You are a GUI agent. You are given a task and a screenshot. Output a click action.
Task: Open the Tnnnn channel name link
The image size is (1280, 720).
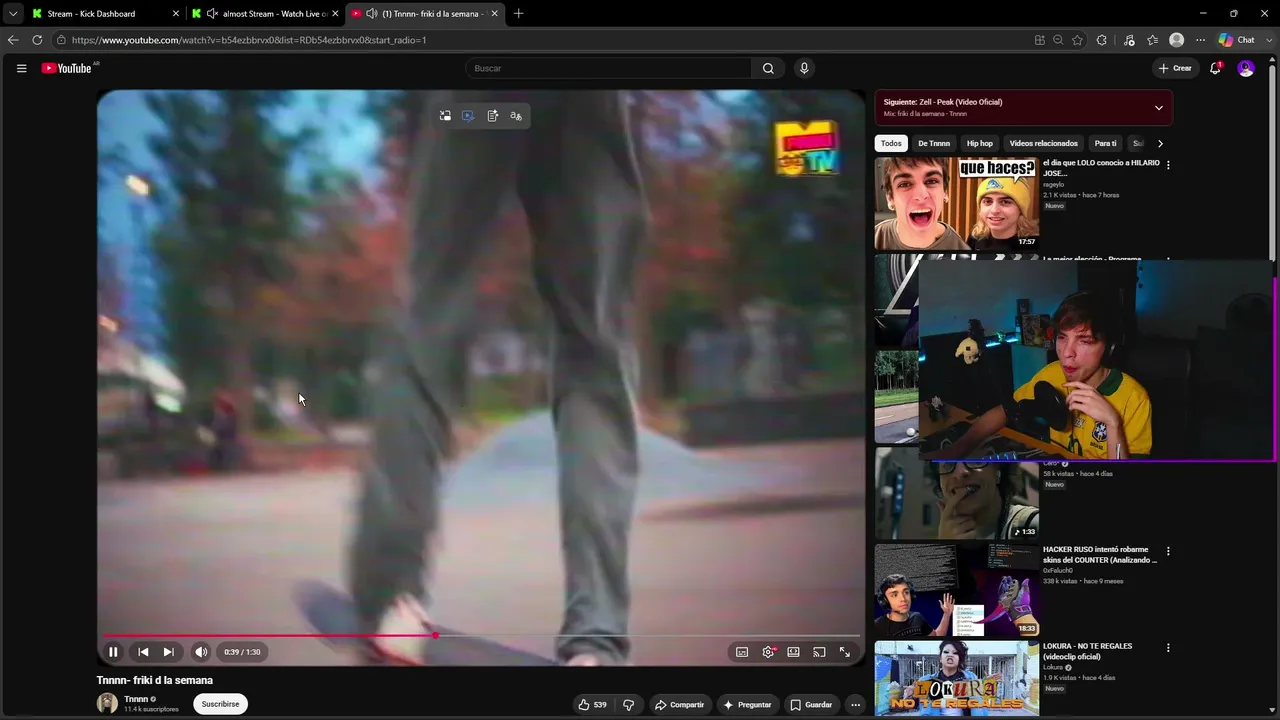coord(136,699)
